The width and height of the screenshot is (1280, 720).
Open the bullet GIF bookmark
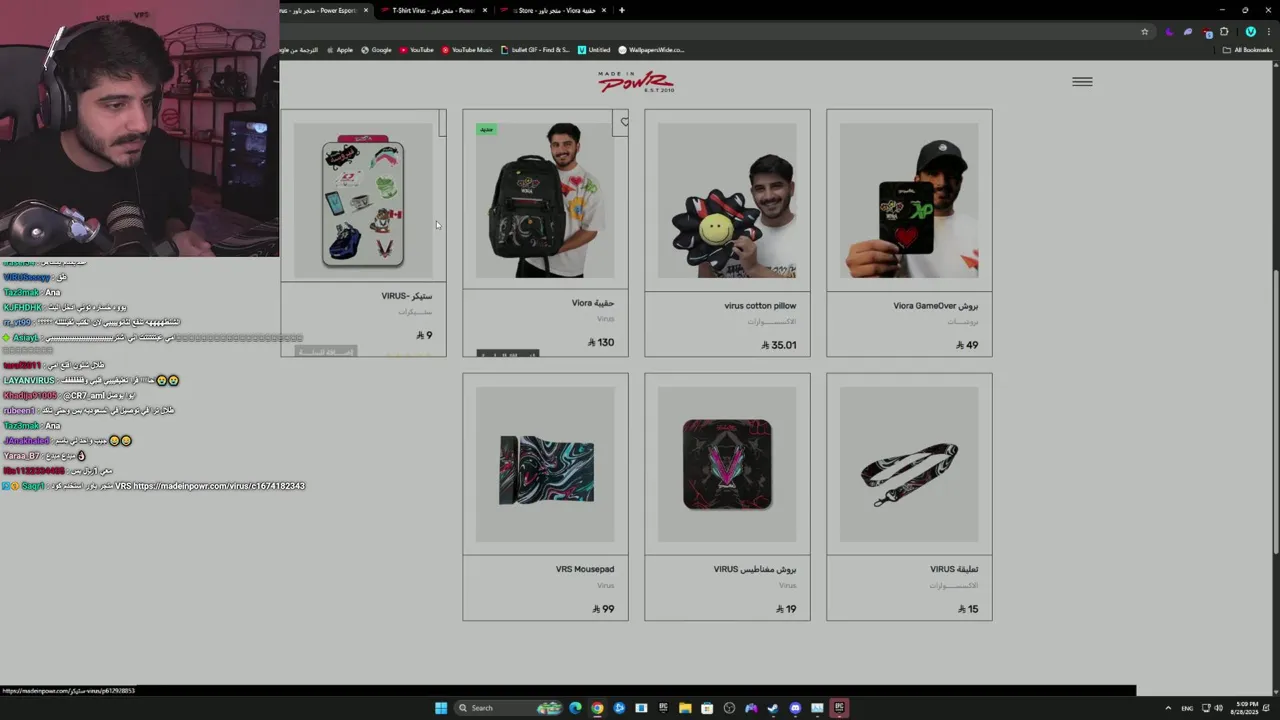535,50
